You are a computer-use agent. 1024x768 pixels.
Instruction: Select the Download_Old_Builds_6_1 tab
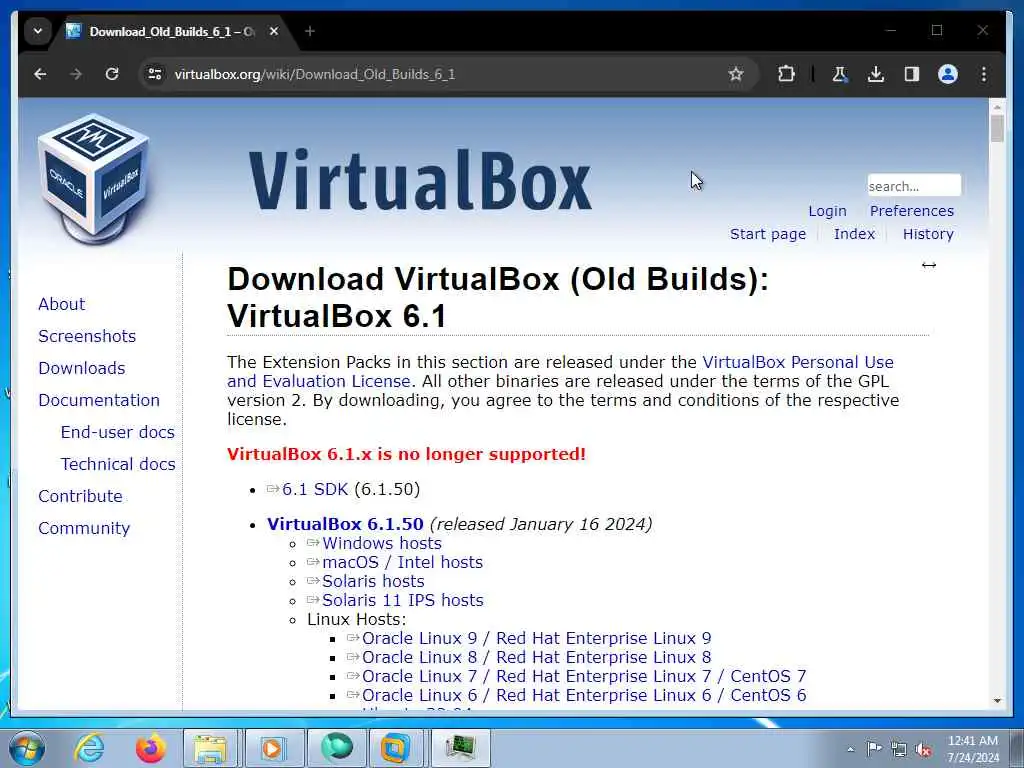tap(172, 31)
